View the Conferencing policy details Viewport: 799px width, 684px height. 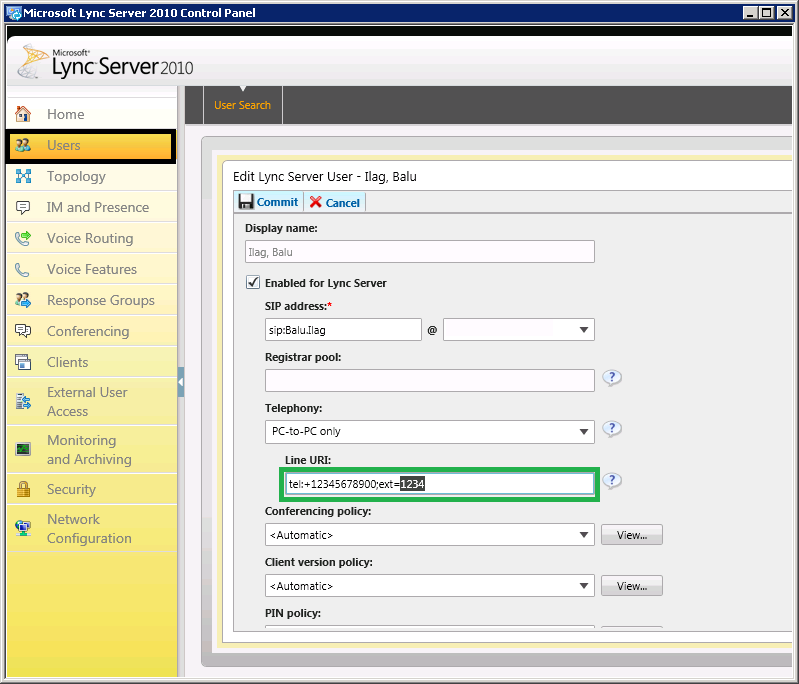tap(632, 535)
